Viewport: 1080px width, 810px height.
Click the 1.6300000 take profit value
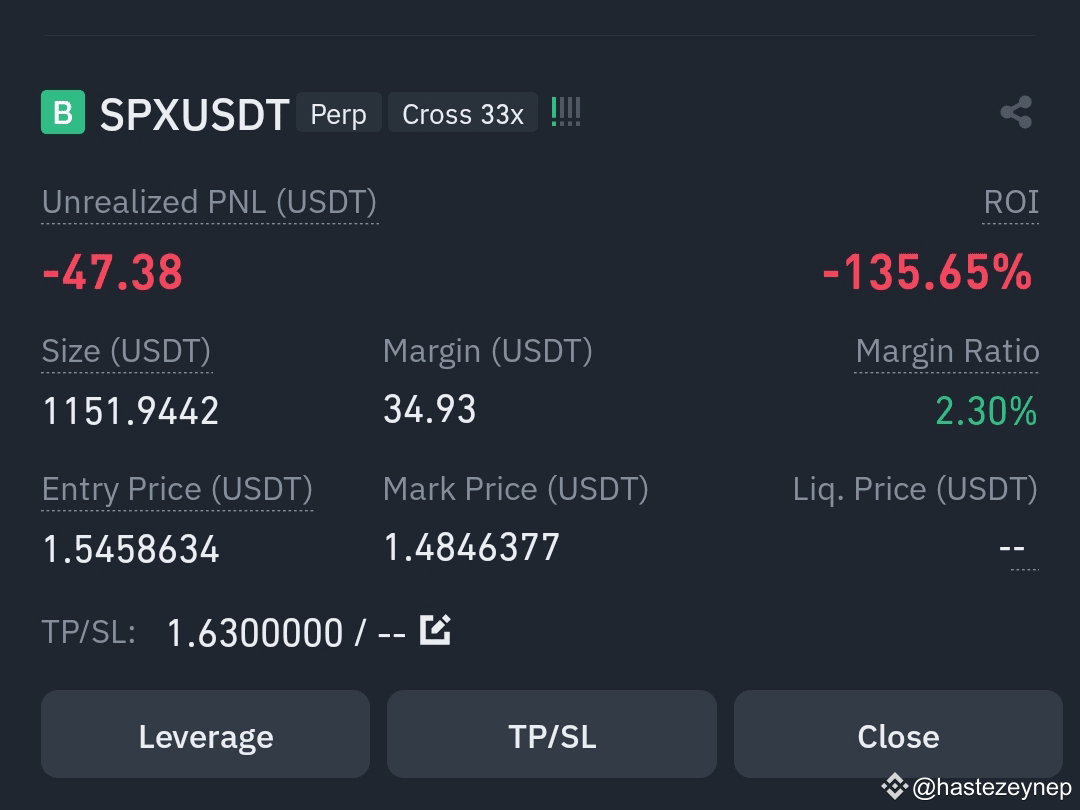[x=255, y=633]
